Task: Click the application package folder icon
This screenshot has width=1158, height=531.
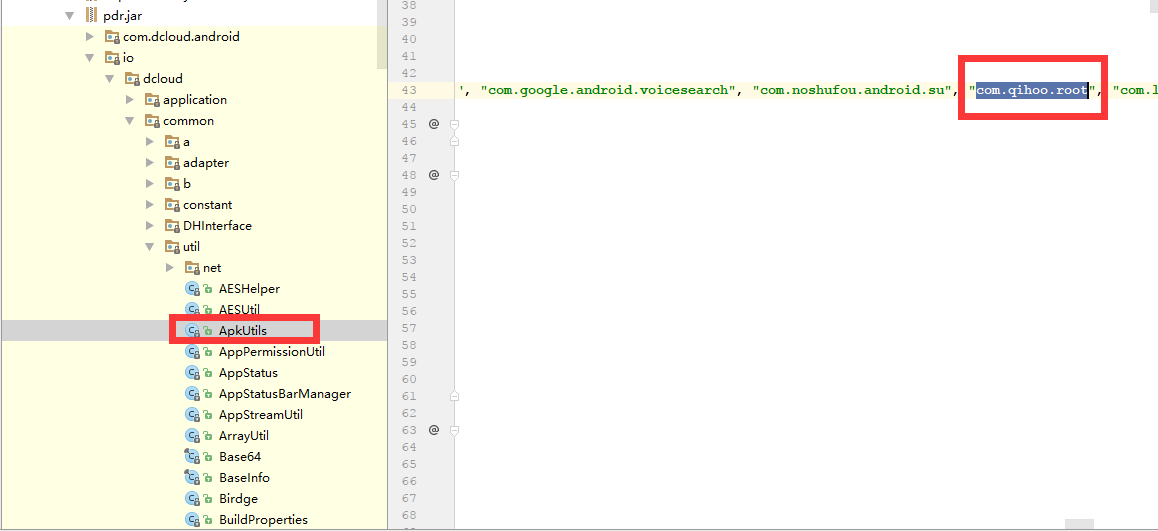Action: (x=152, y=100)
